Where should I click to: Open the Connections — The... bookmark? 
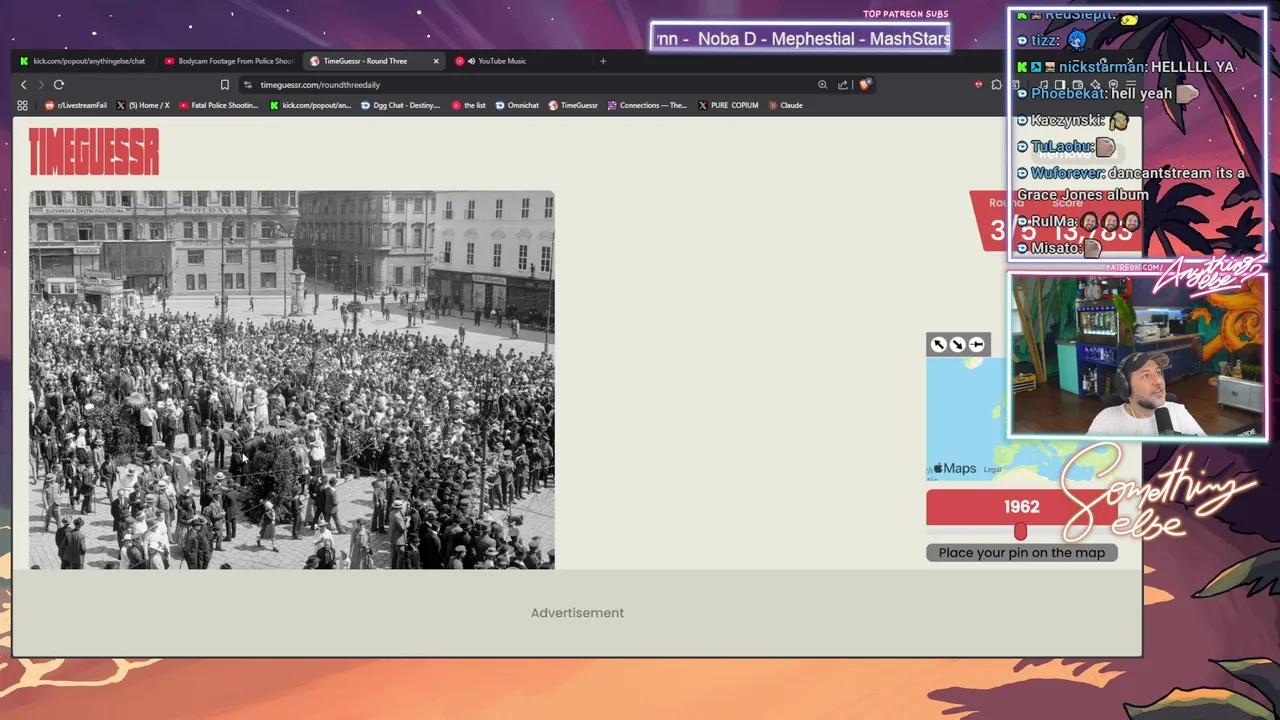pyautogui.click(x=647, y=105)
